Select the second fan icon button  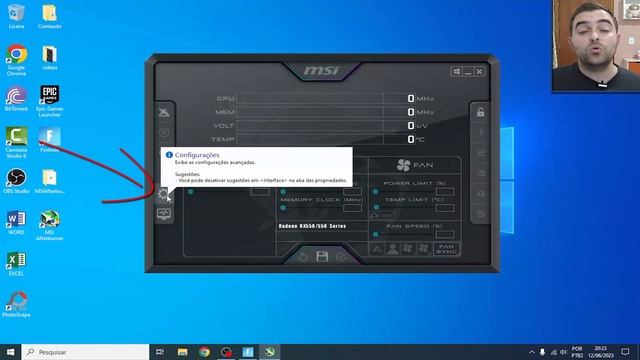click(x=424, y=249)
